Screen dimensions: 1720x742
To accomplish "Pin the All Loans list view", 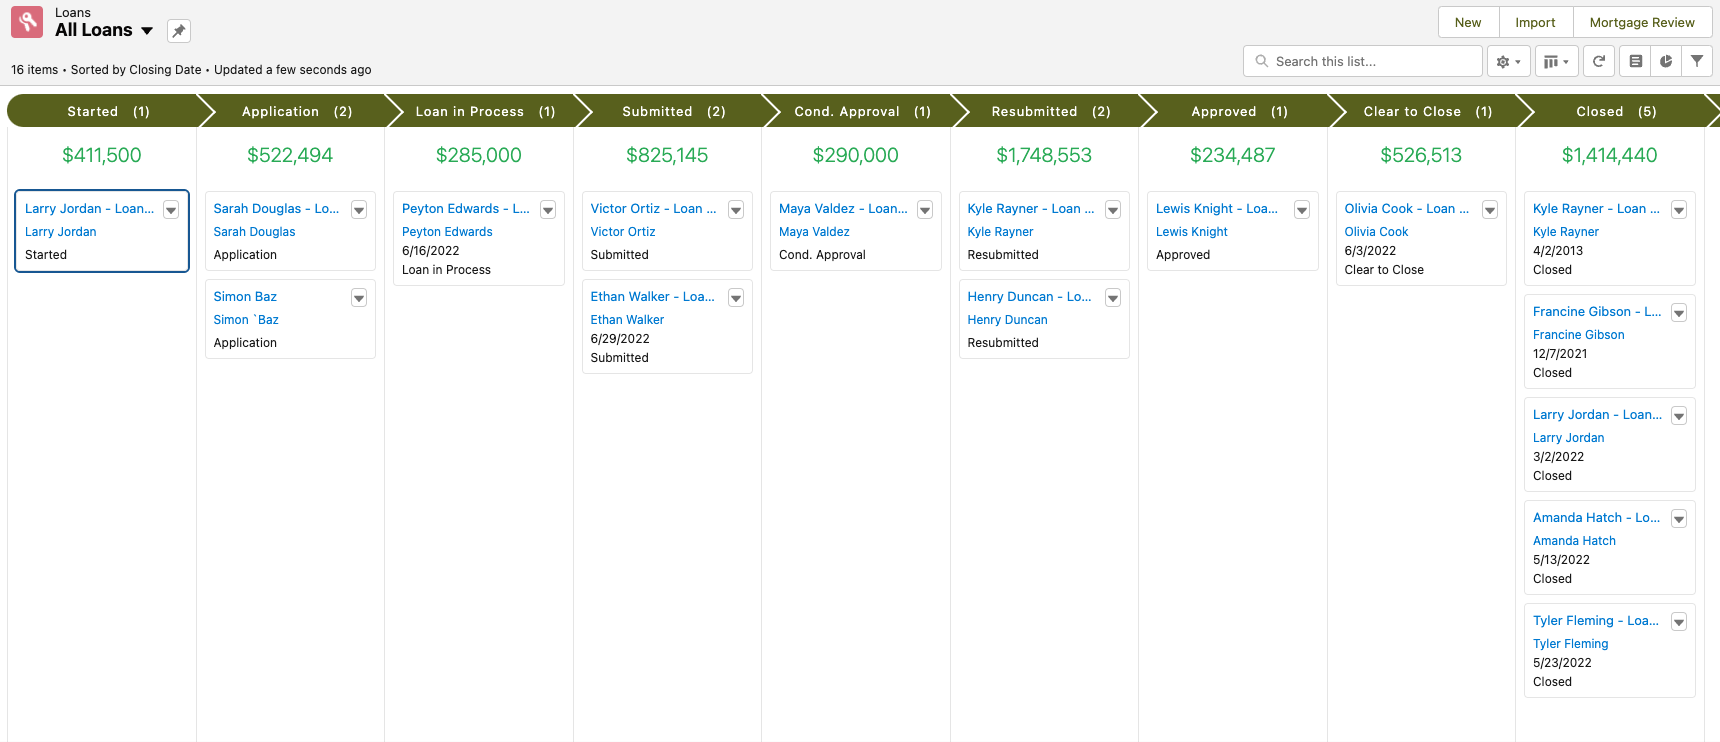I will pyautogui.click(x=178, y=31).
